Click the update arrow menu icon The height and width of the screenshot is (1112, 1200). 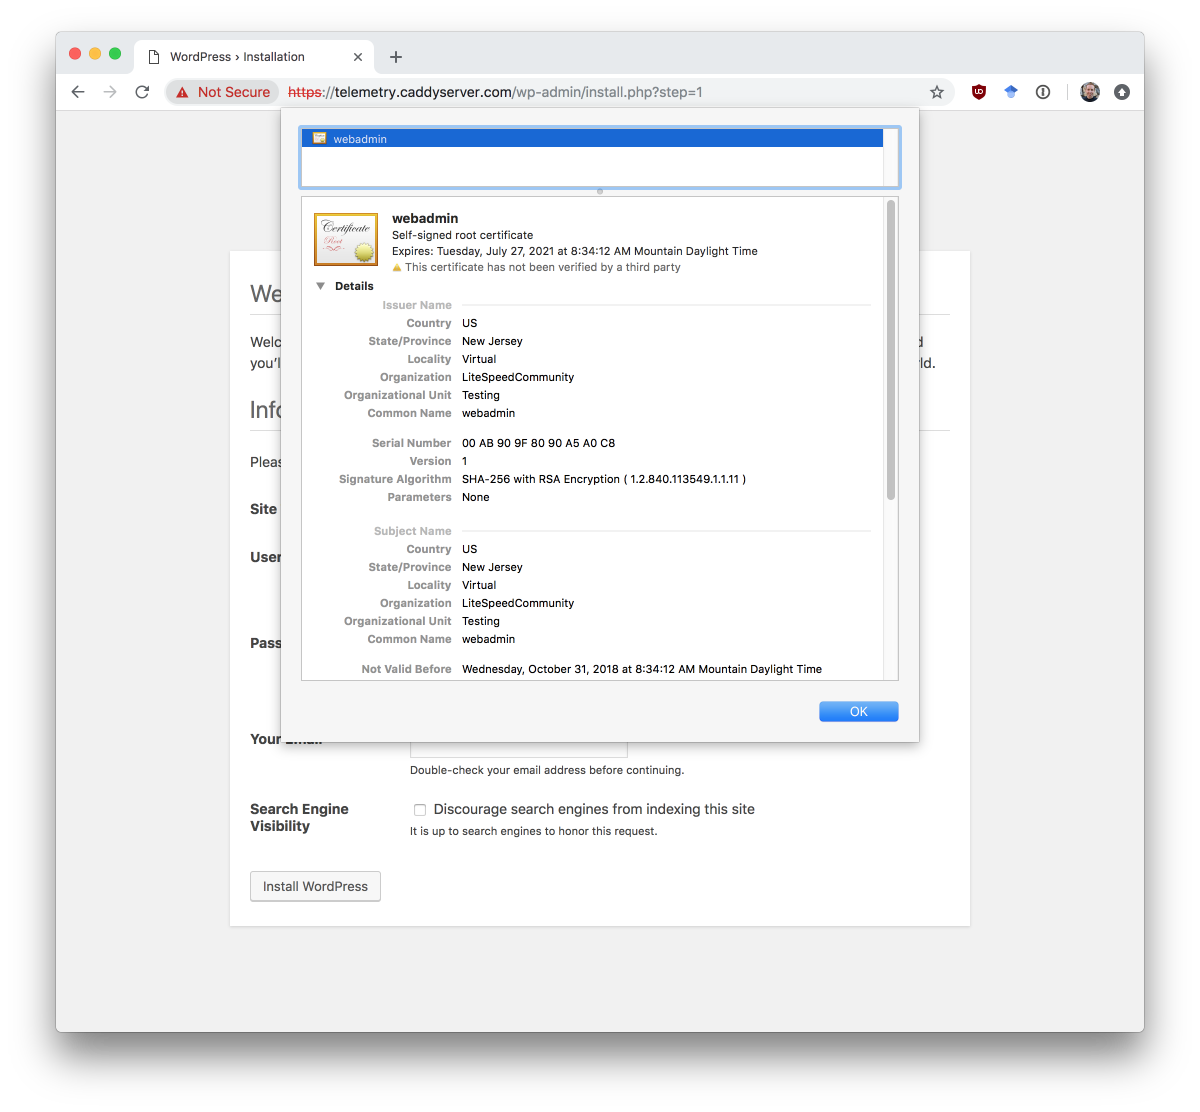tap(1122, 92)
